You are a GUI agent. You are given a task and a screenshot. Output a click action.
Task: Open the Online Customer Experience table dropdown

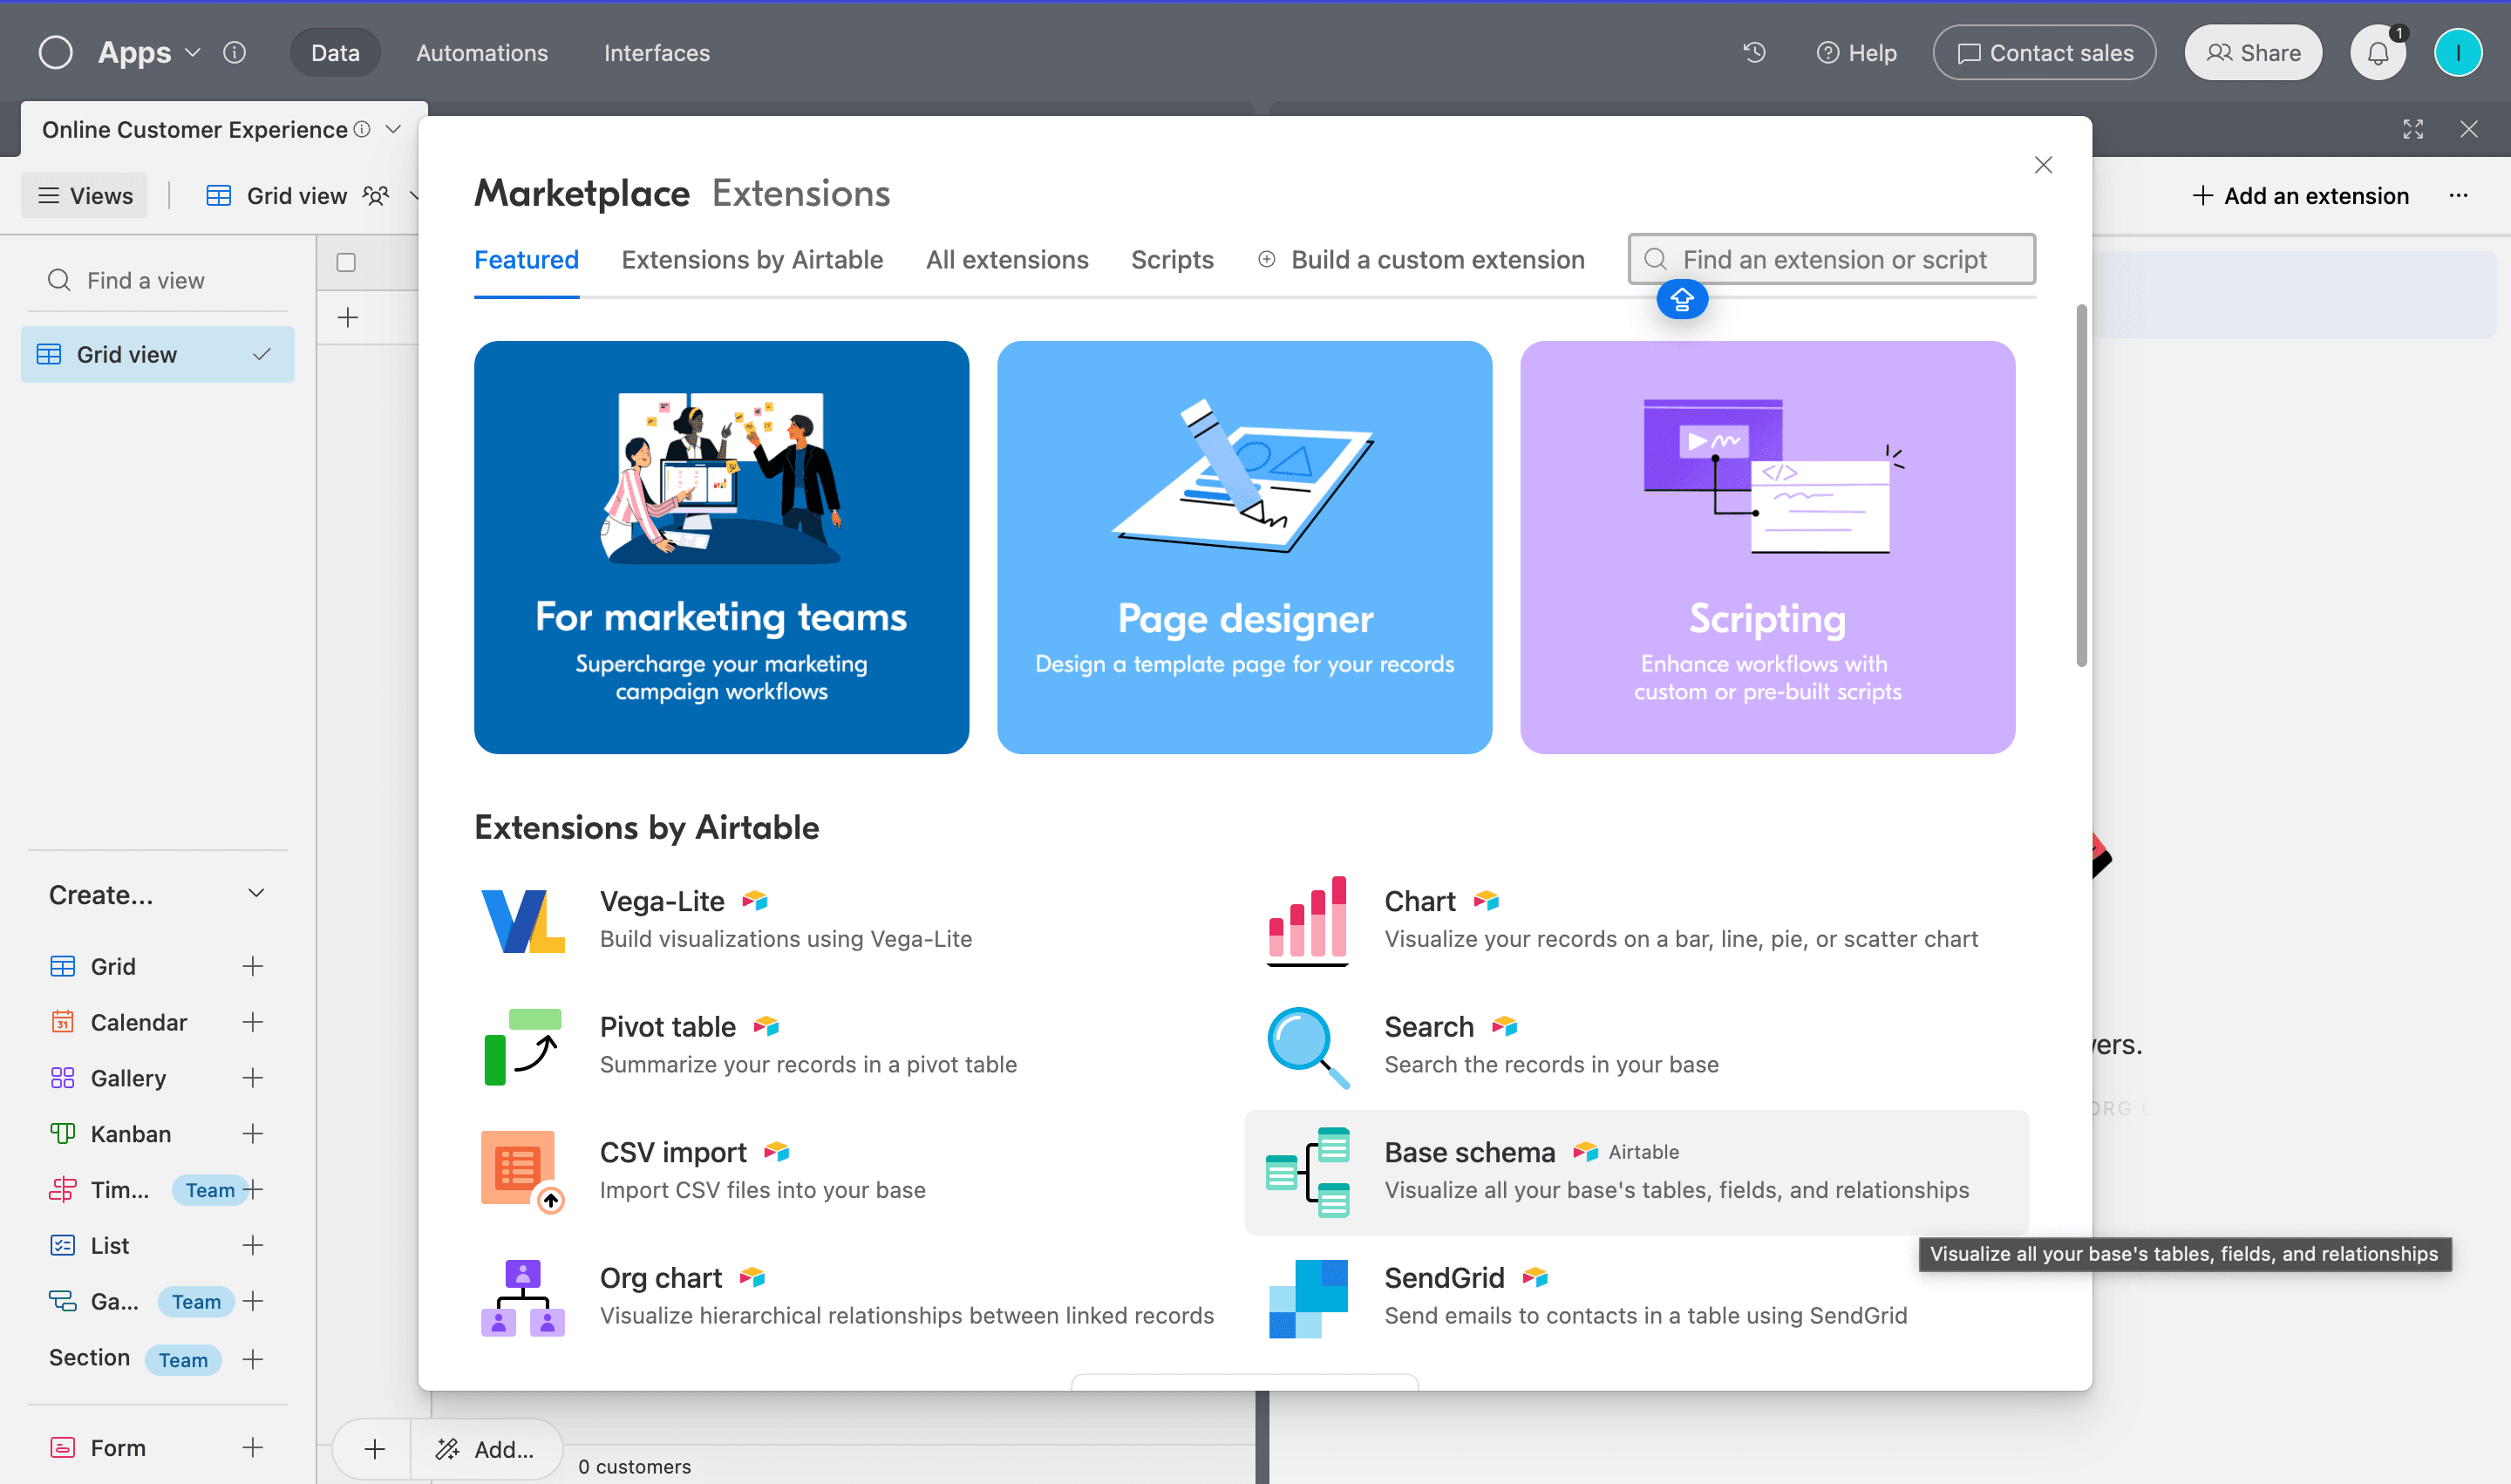point(393,129)
